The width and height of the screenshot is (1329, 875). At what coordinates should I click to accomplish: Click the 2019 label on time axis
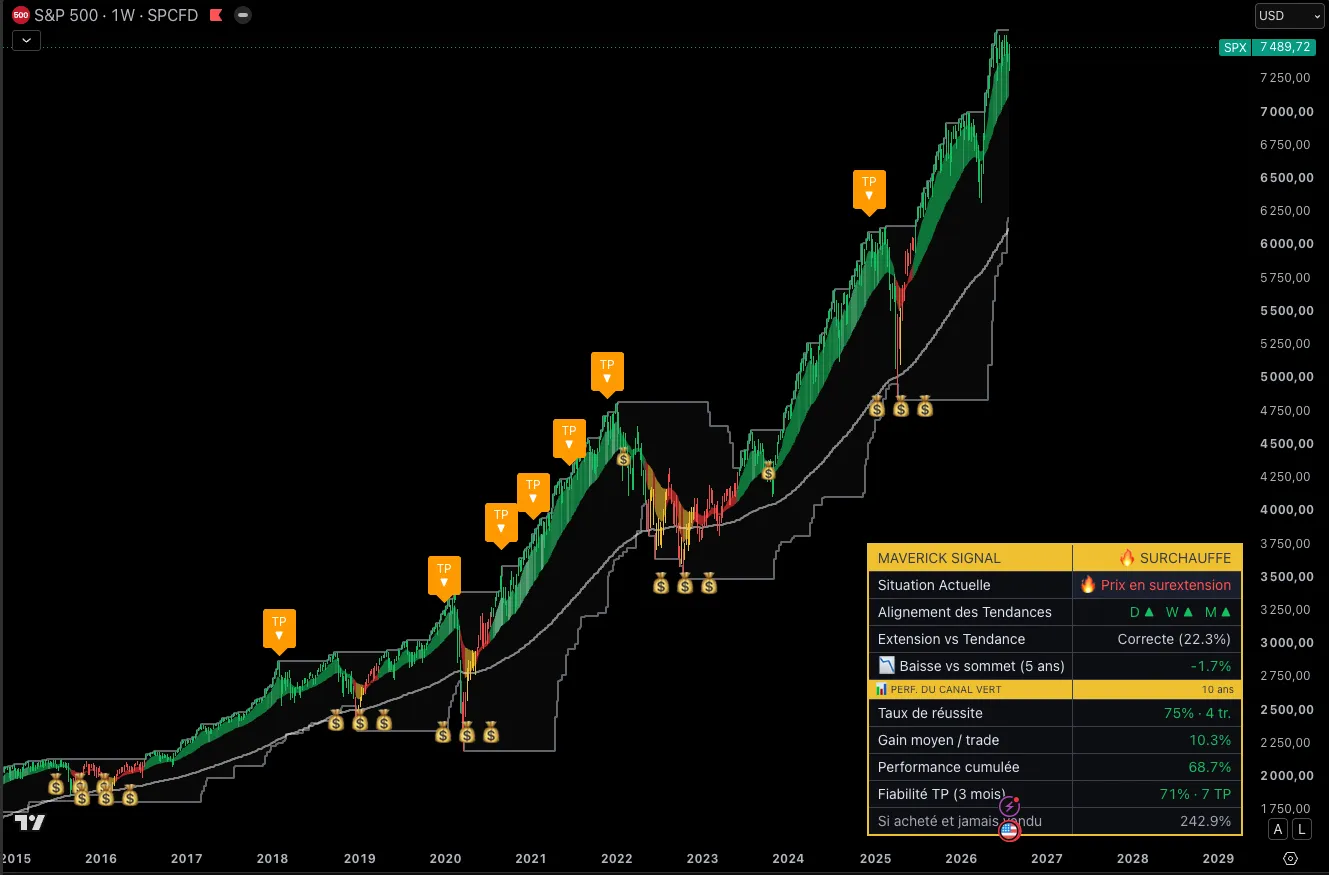tap(359, 859)
